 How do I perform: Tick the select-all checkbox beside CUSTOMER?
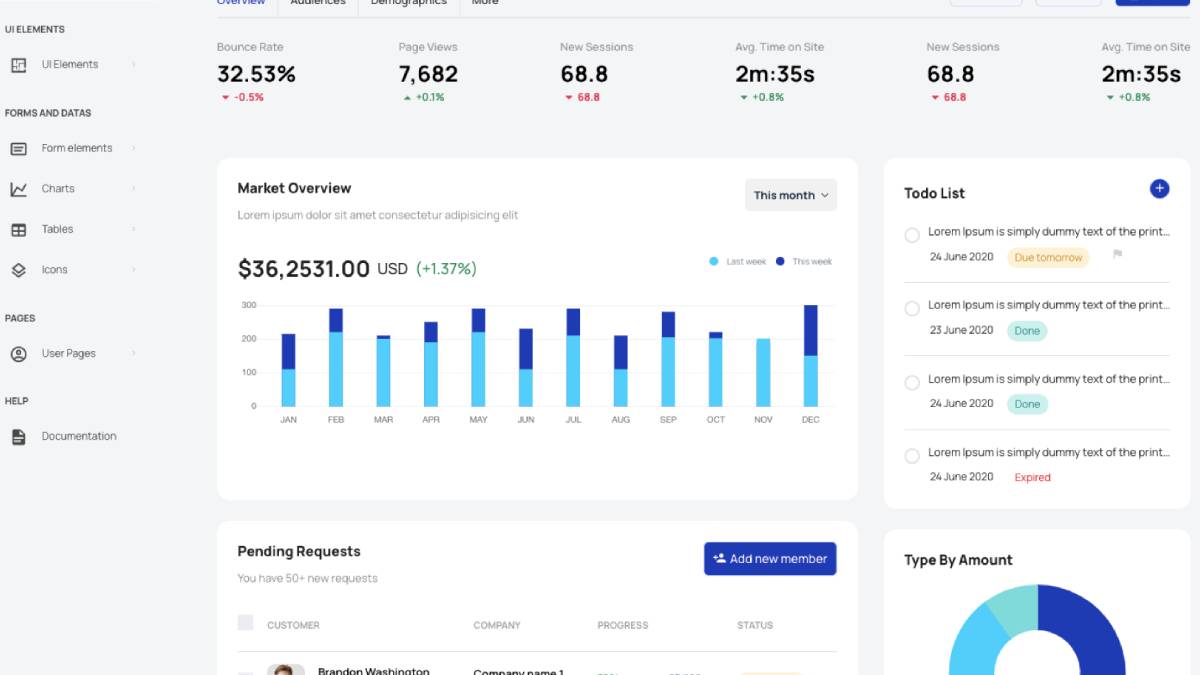[245, 623]
